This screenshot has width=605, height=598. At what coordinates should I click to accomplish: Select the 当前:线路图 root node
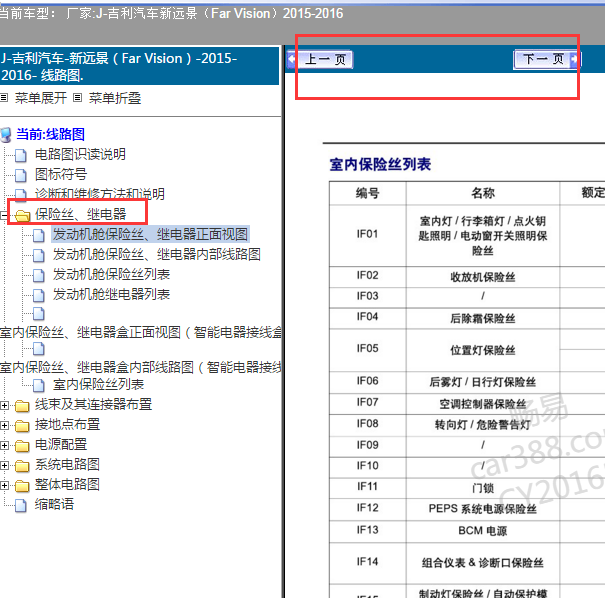(50, 134)
